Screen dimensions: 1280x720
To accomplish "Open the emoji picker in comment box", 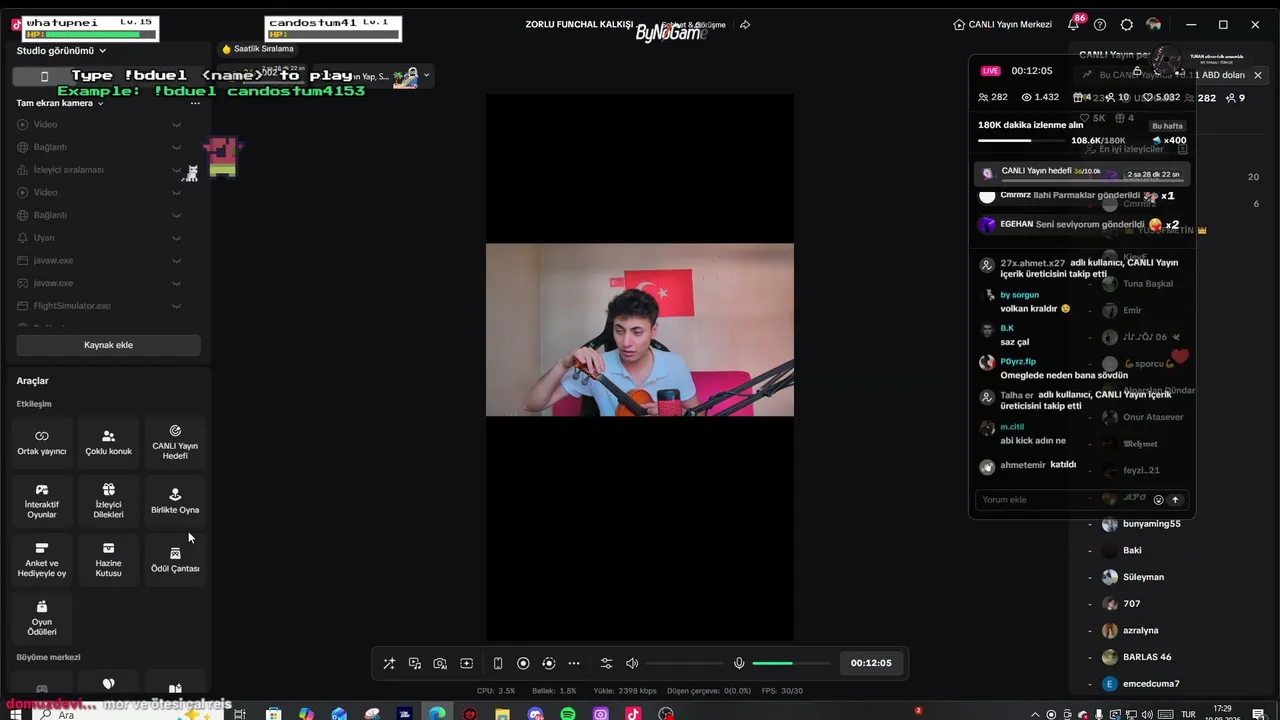I will point(1158,500).
